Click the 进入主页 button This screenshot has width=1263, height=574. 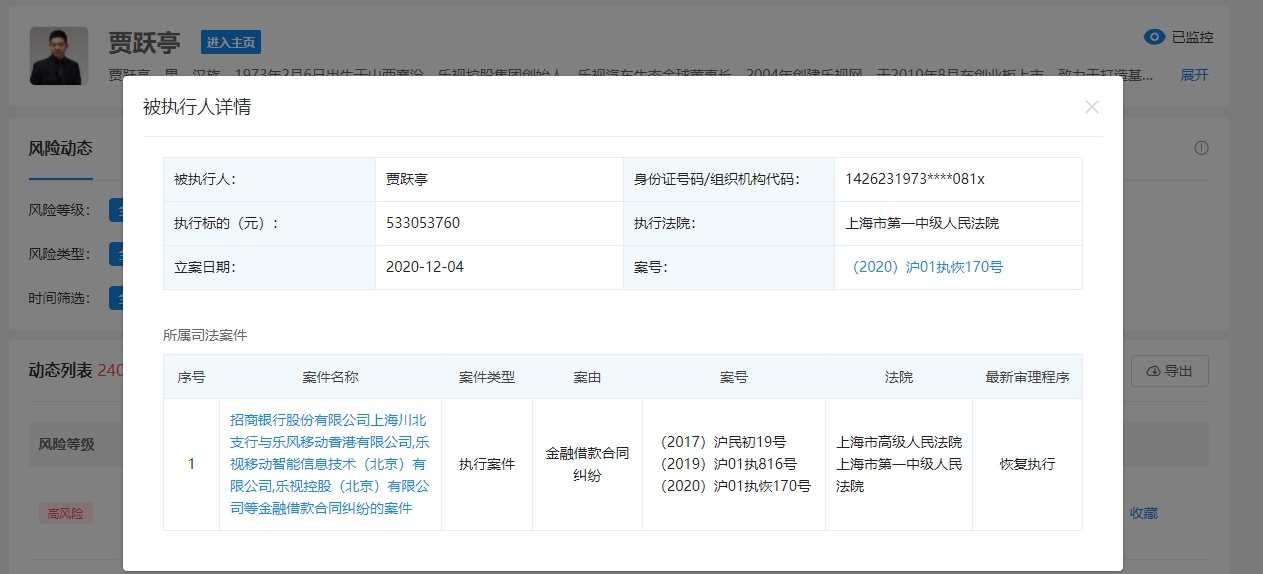pos(230,42)
